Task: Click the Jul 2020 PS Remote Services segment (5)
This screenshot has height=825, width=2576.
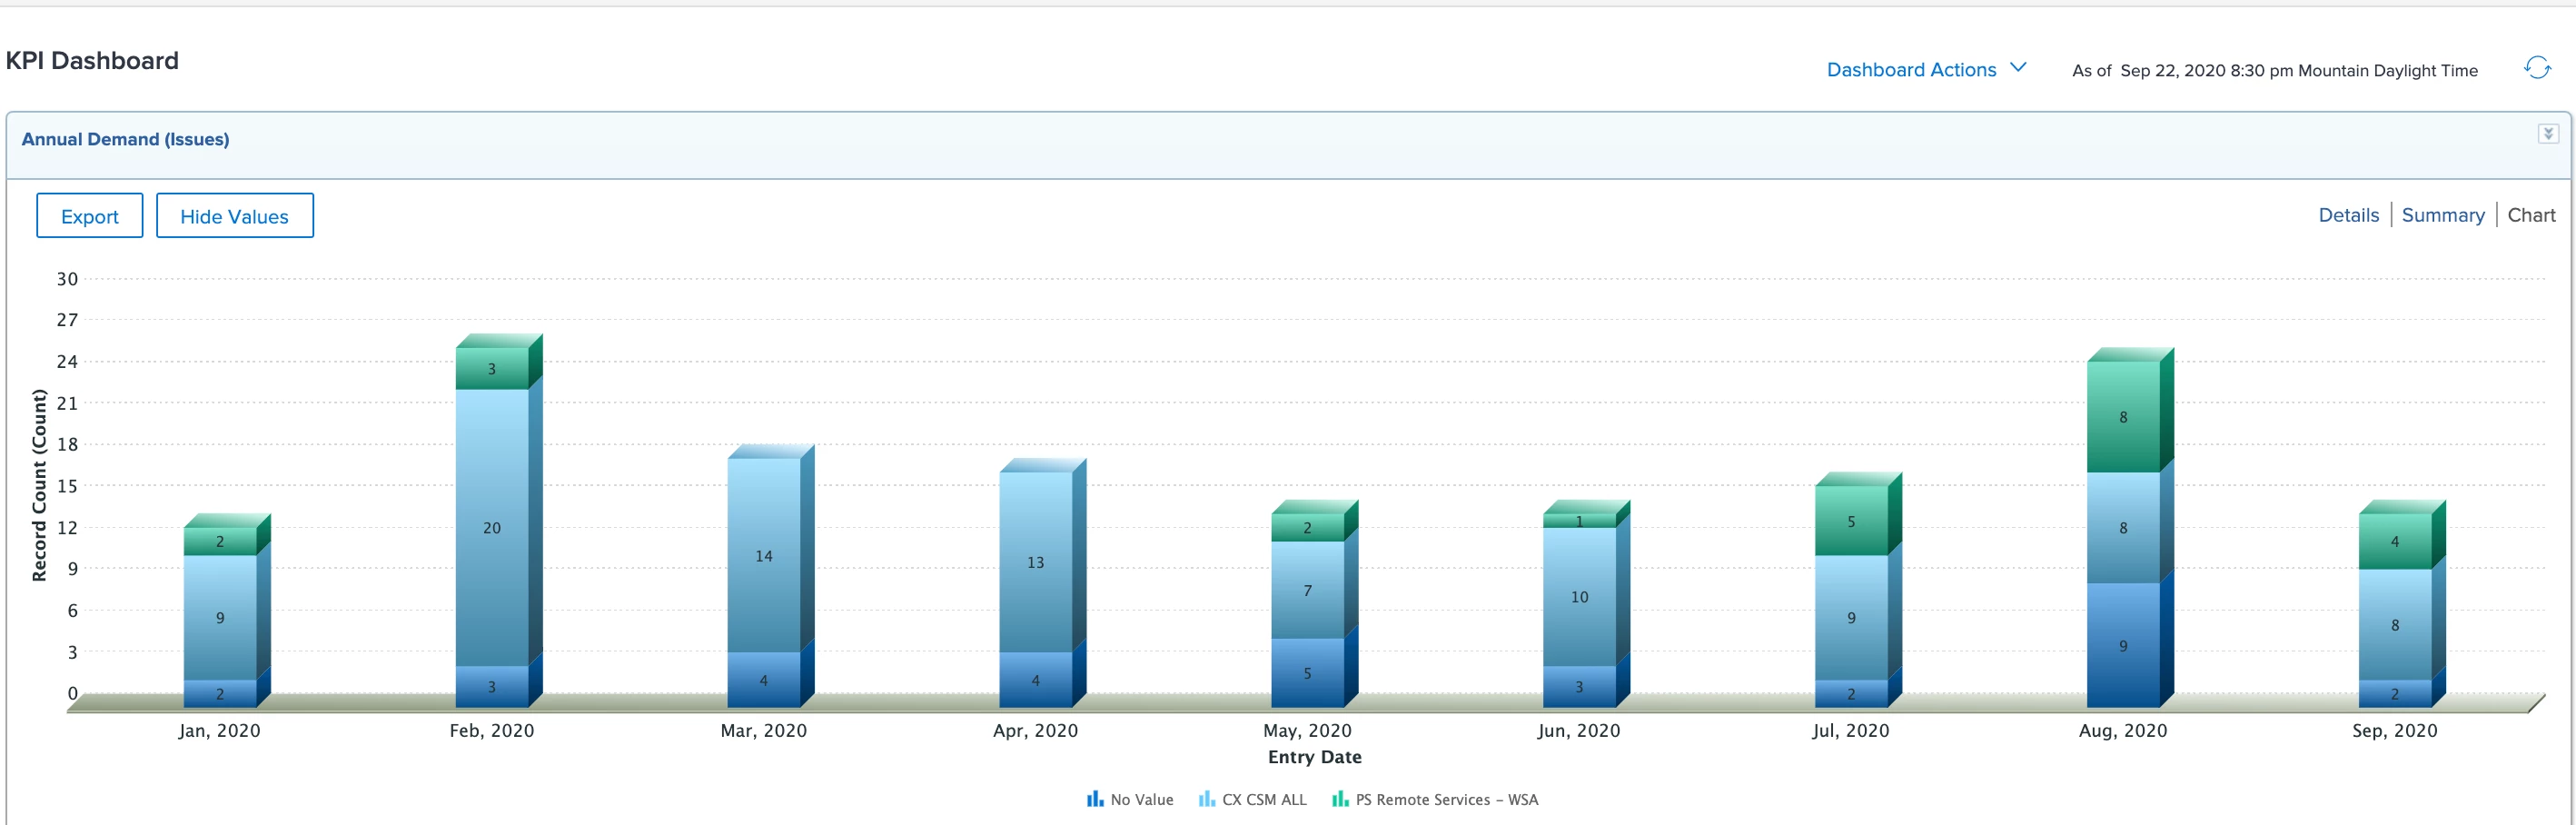Action: (1851, 521)
